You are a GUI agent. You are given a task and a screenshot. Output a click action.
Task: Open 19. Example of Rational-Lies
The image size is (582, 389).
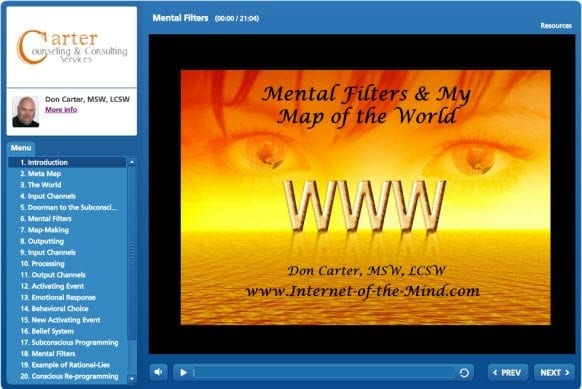[67, 365]
